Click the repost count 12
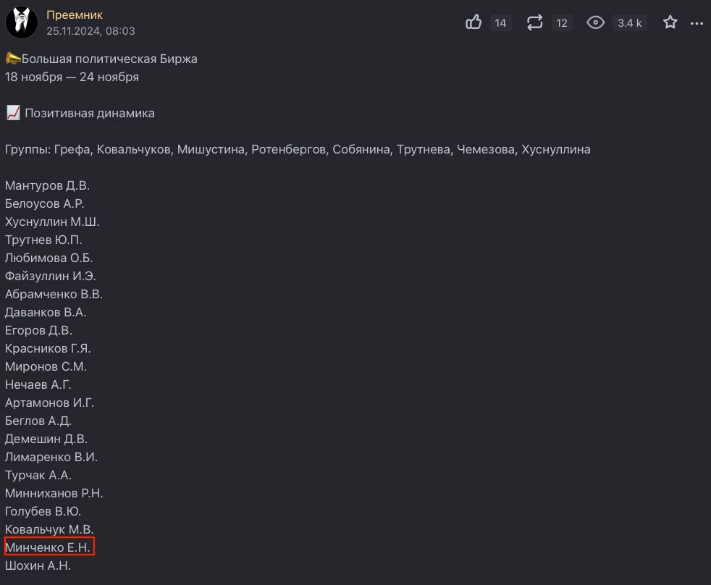Image resolution: width=711 pixels, height=585 pixels. coord(562,23)
